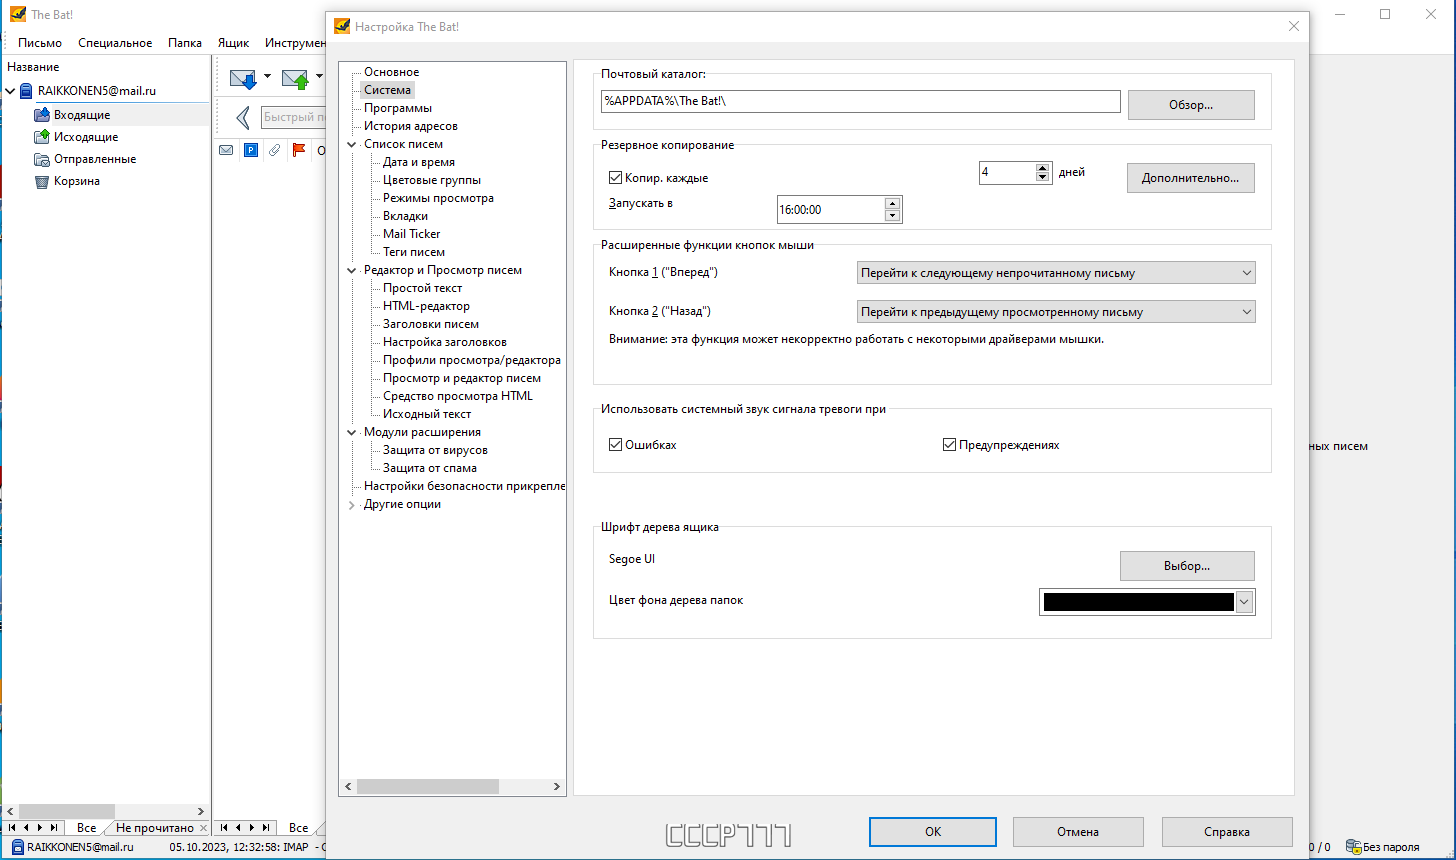Toggle the Копир. каждые backup checkbox
The height and width of the screenshot is (860, 1456).
click(x=616, y=178)
